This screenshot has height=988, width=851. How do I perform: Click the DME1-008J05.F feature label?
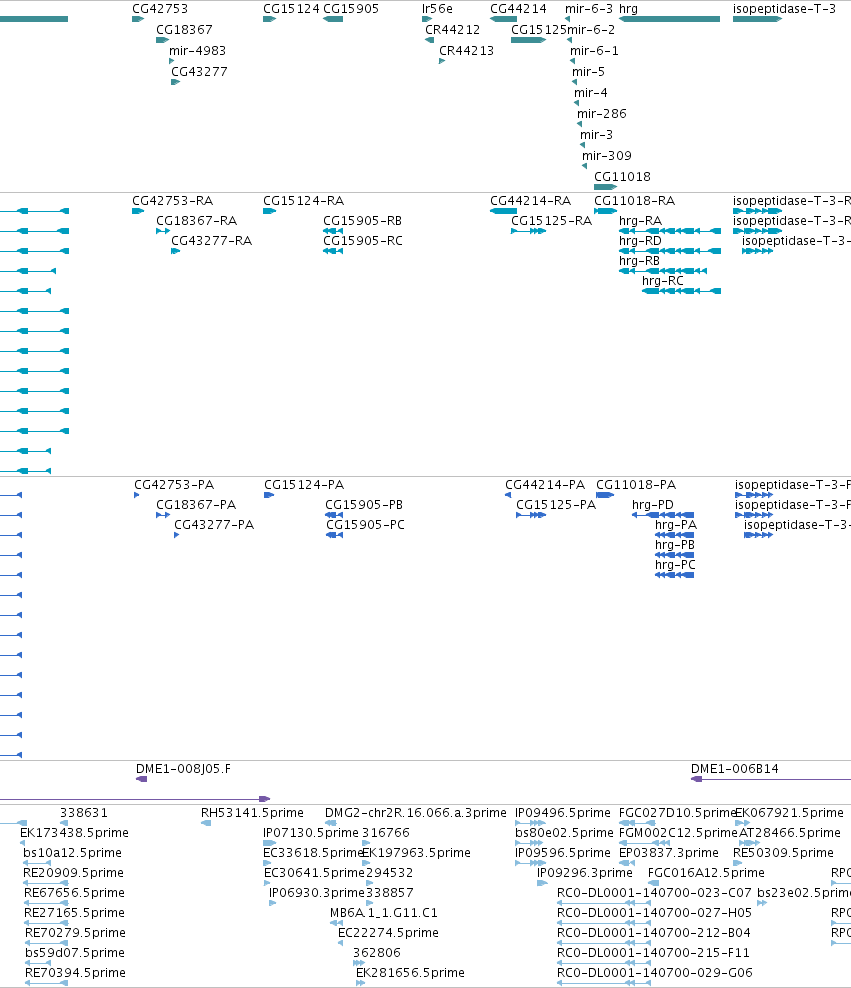click(183, 769)
